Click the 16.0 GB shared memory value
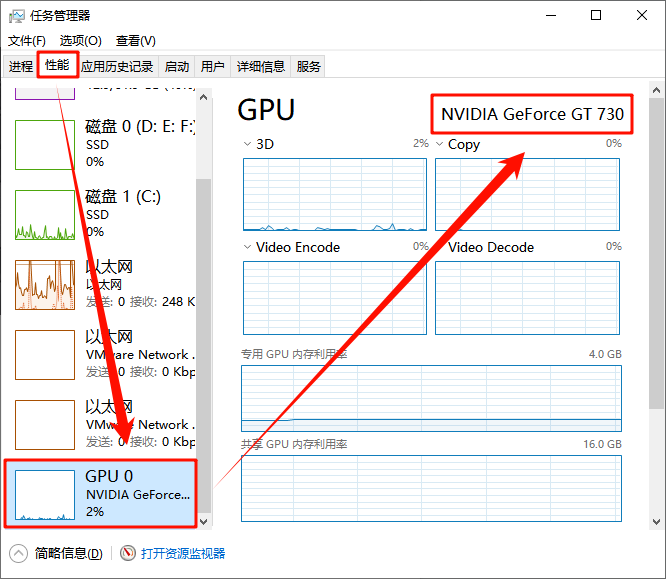 602,444
